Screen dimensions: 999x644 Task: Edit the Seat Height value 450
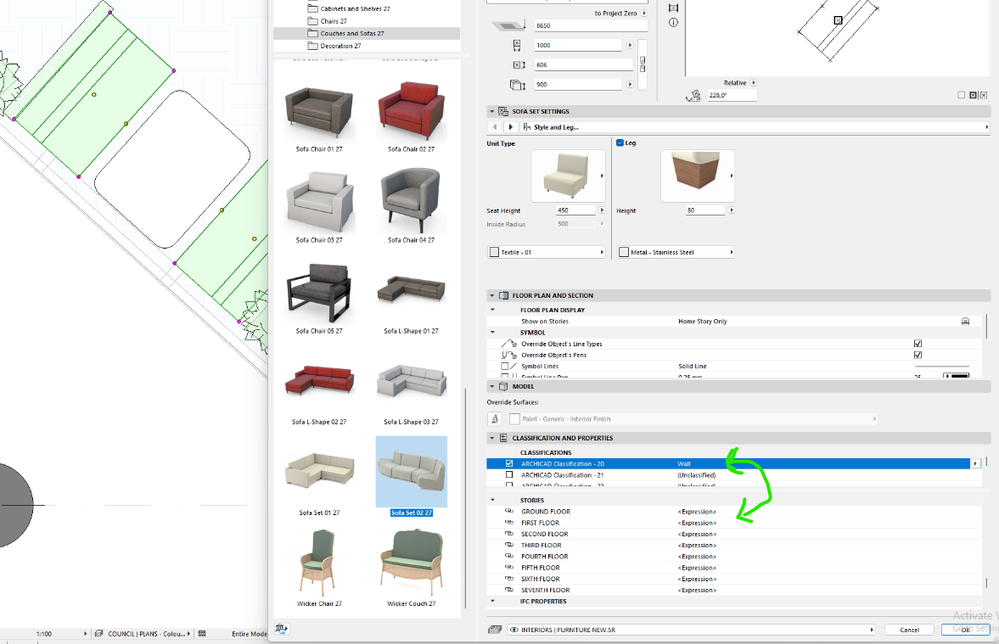[x=576, y=210]
